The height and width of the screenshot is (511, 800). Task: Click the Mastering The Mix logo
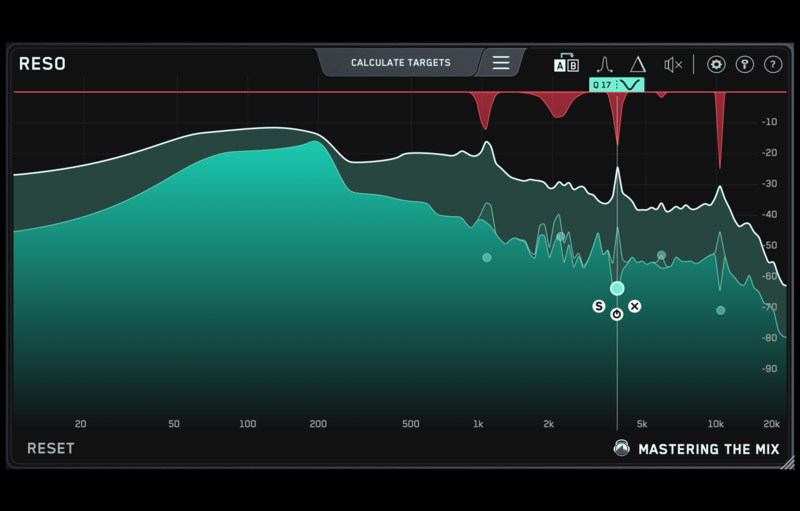pos(697,449)
